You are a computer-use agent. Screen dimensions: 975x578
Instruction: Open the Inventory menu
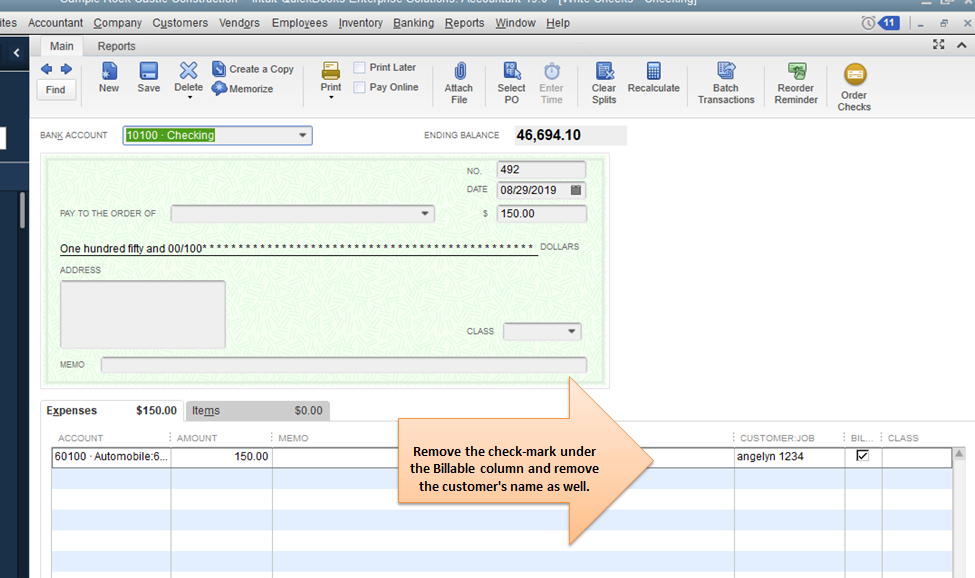pos(361,23)
